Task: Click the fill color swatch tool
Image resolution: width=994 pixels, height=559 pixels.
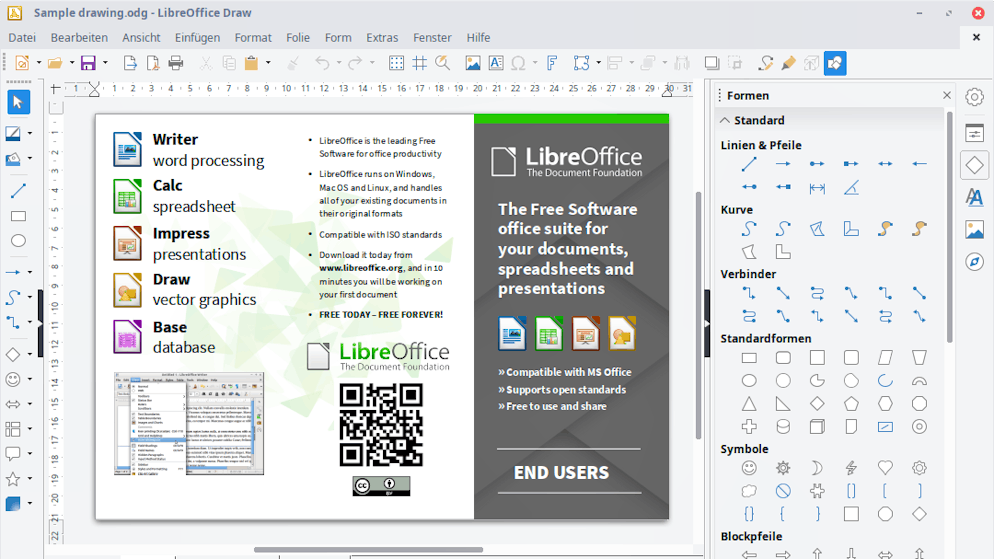Action: pos(13,158)
